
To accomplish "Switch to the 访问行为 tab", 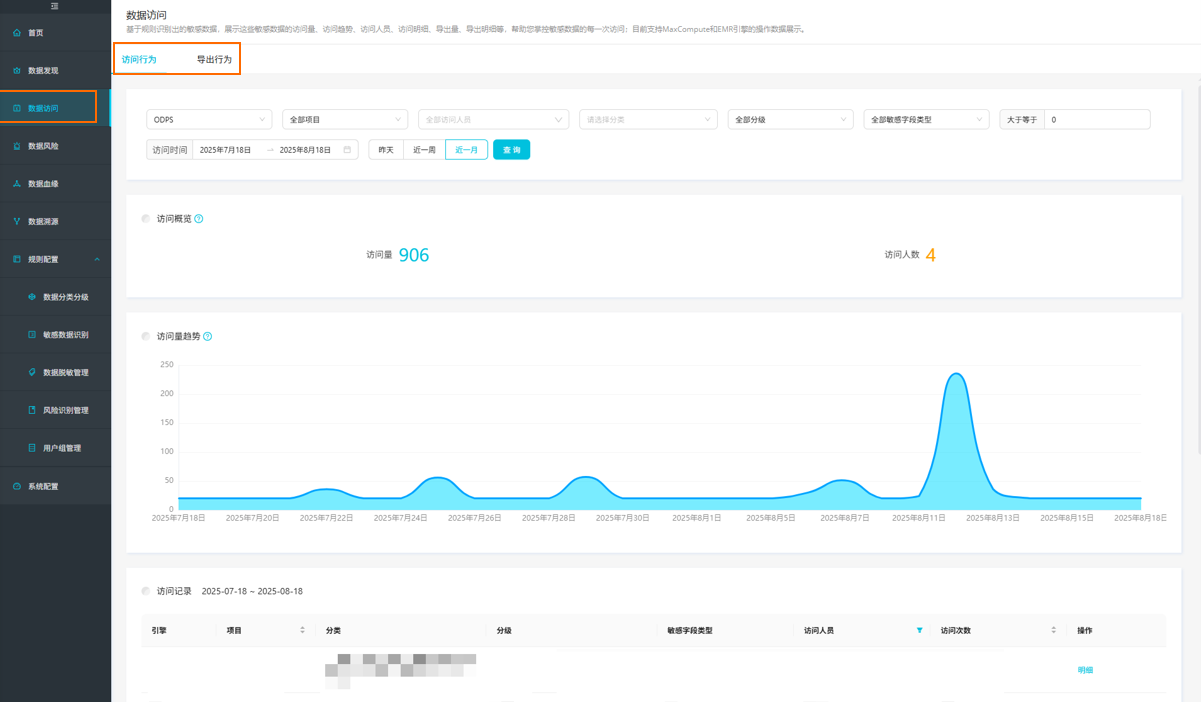I will (x=139, y=60).
